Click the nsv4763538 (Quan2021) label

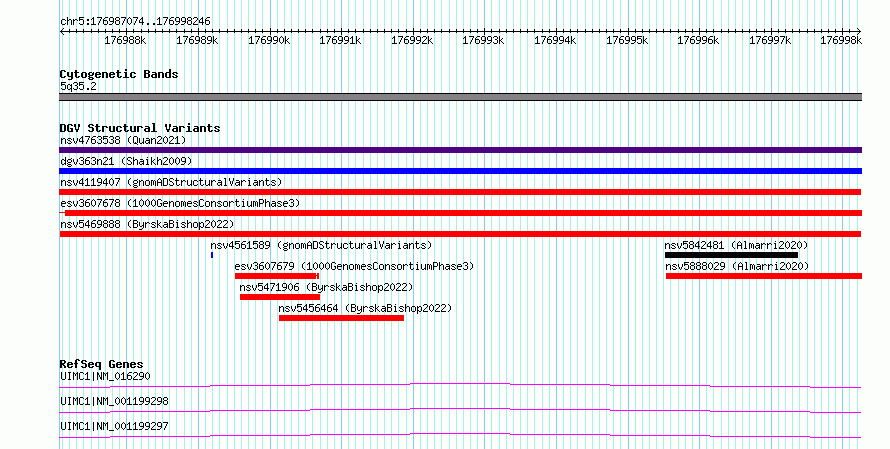[x=123, y=140]
